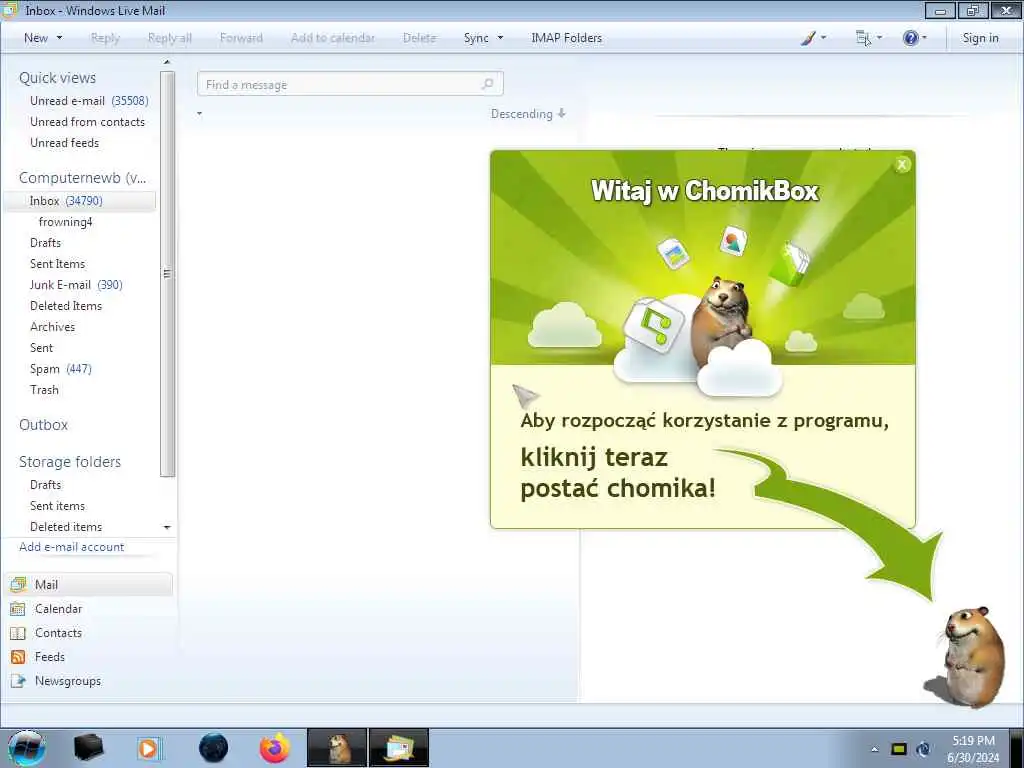
Task: Click the Windows Live Mail title bar icon
Action: pos(10,10)
